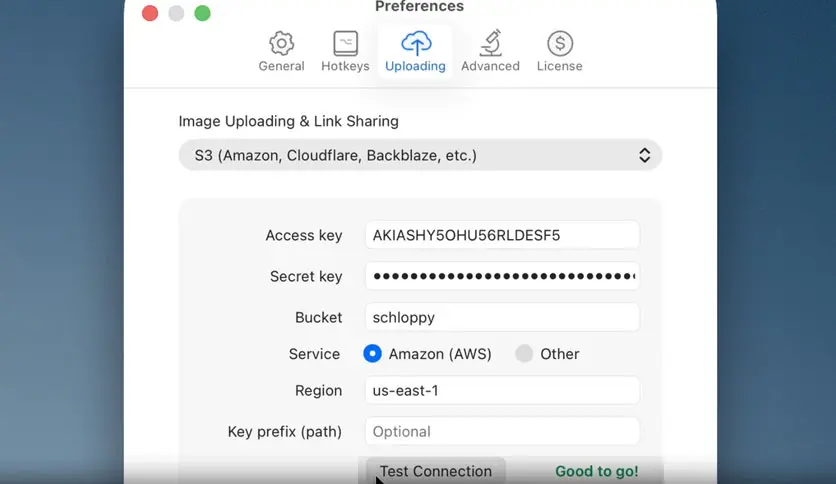Click the Uploading cloud icon

(x=416, y=43)
